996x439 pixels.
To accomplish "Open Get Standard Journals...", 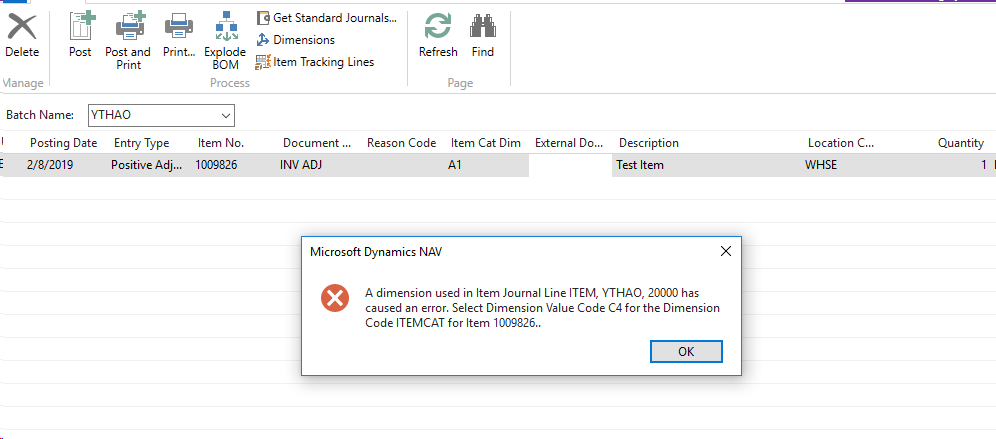I will coord(326,18).
